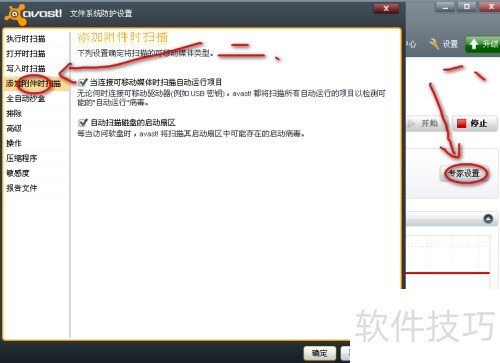The width and height of the screenshot is (500, 363).
Task: Open 专家设置 in the main window
Action: (x=464, y=173)
